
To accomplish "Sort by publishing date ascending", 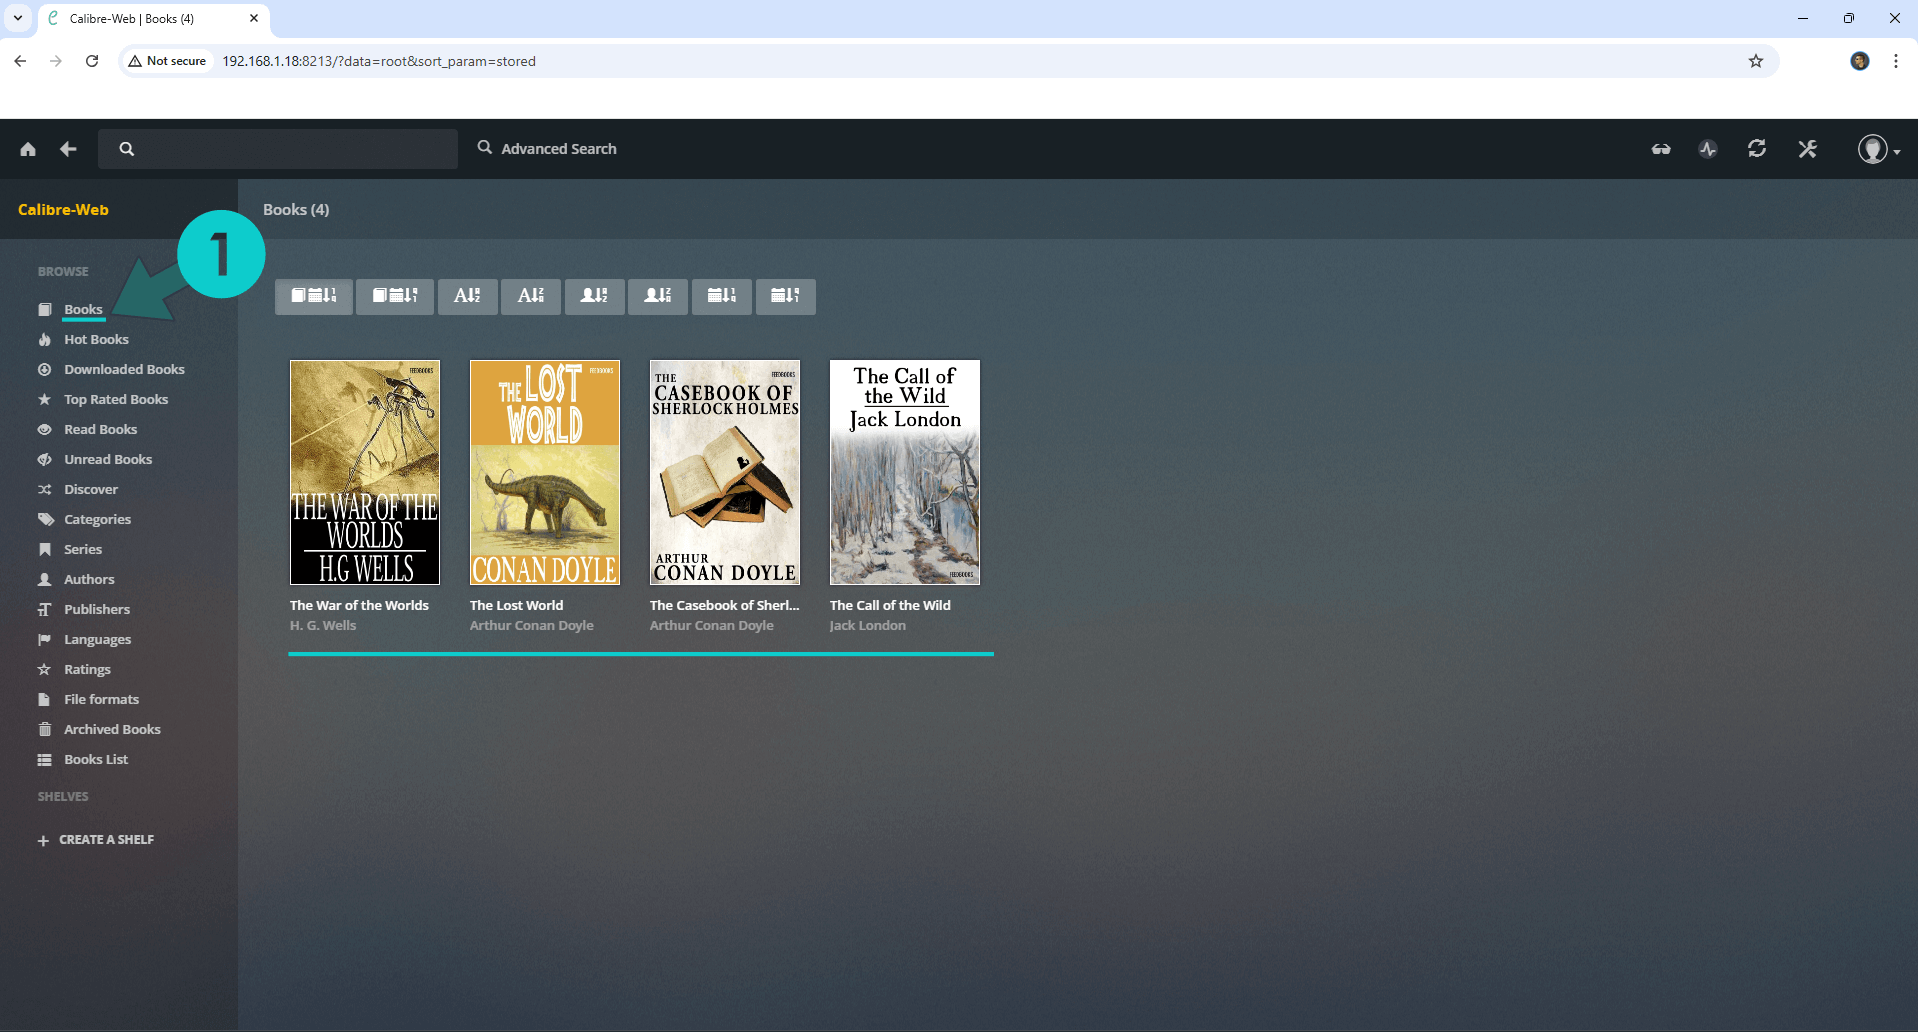I will [x=722, y=296].
